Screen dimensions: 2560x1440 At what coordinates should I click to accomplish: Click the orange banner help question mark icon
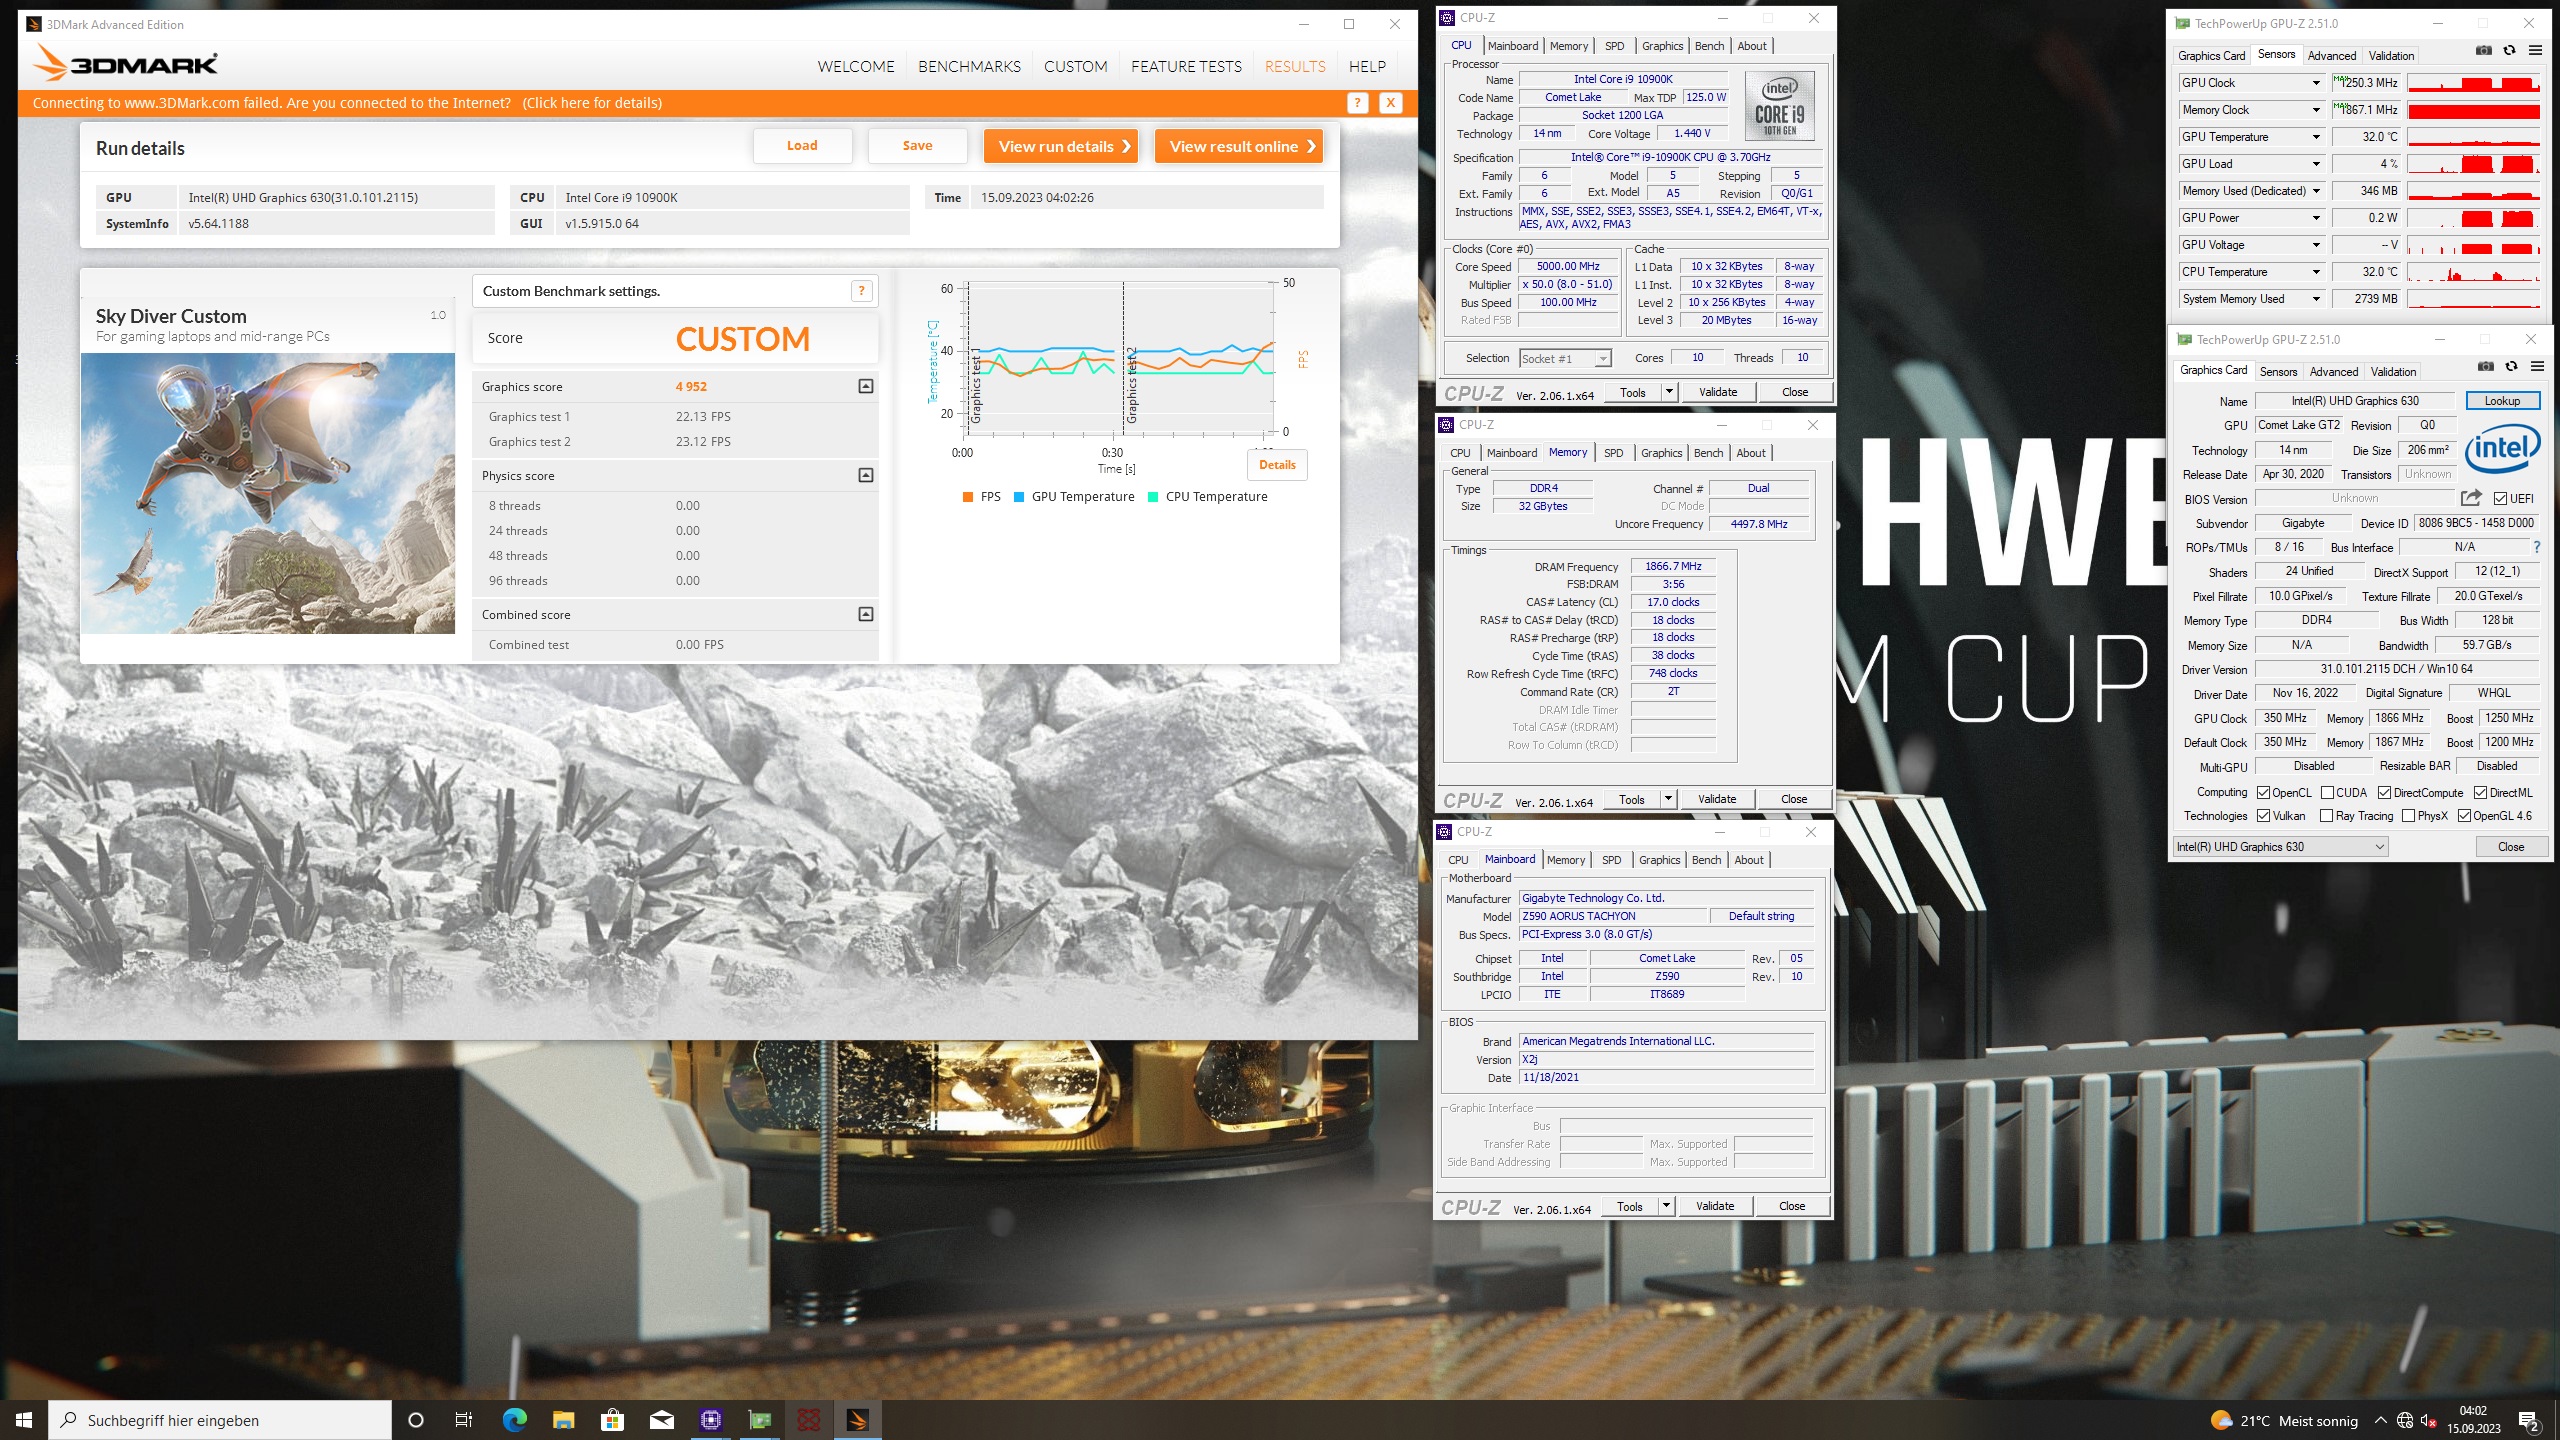pyautogui.click(x=1357, y=103)
